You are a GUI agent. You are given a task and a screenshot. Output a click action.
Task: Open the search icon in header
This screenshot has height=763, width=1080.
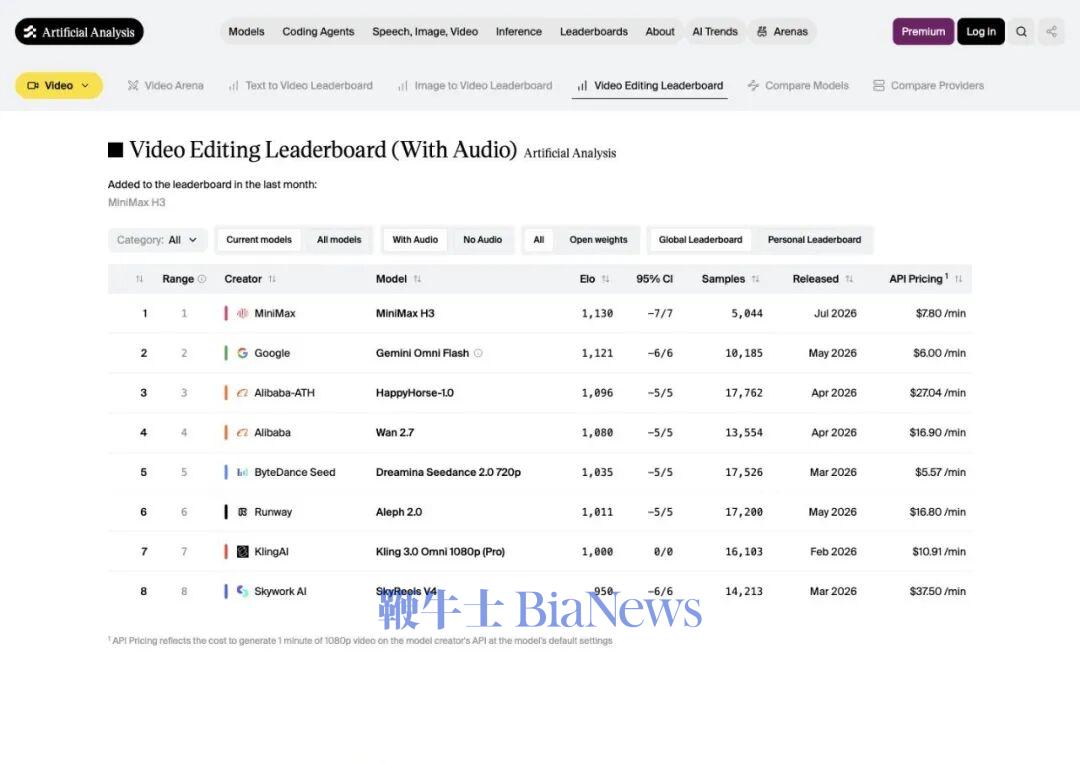(x=1021, y=32)
